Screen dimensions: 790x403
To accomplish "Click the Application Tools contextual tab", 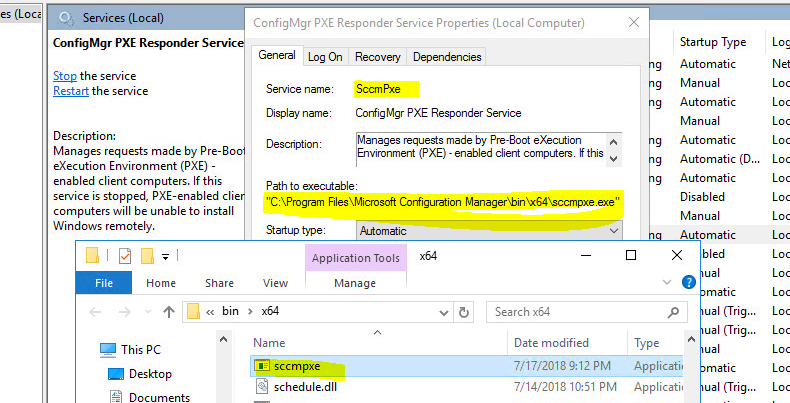I will [x=356, y=258].
